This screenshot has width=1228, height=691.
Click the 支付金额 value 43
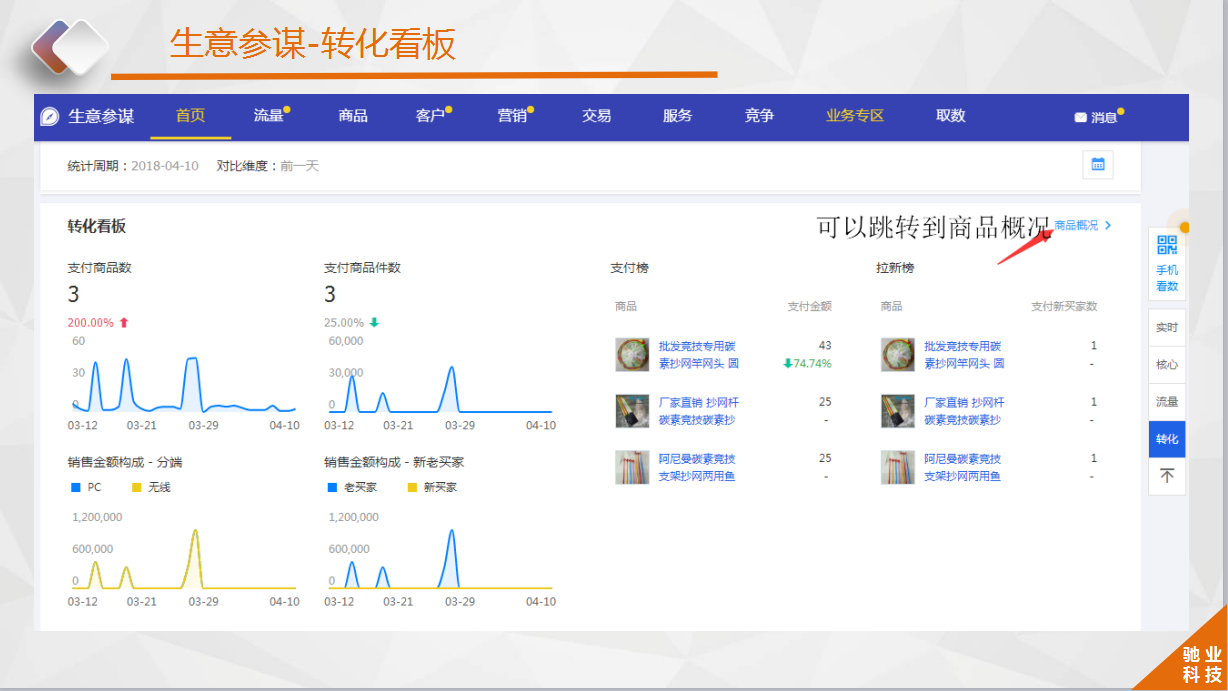pyautogui.click(x=825, y=346)
